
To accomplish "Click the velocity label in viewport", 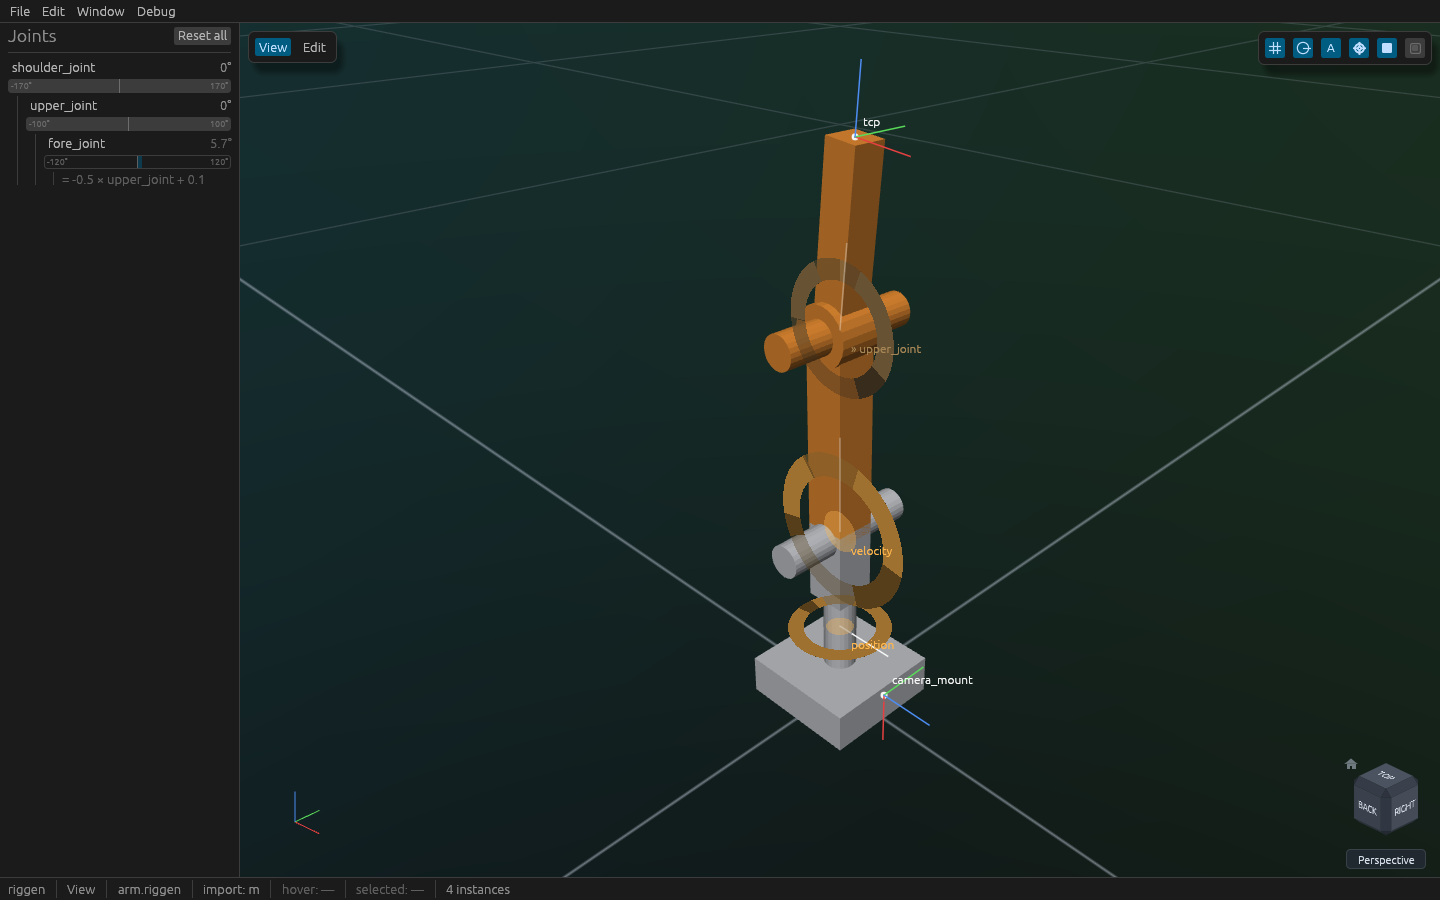I will [871, 551].
